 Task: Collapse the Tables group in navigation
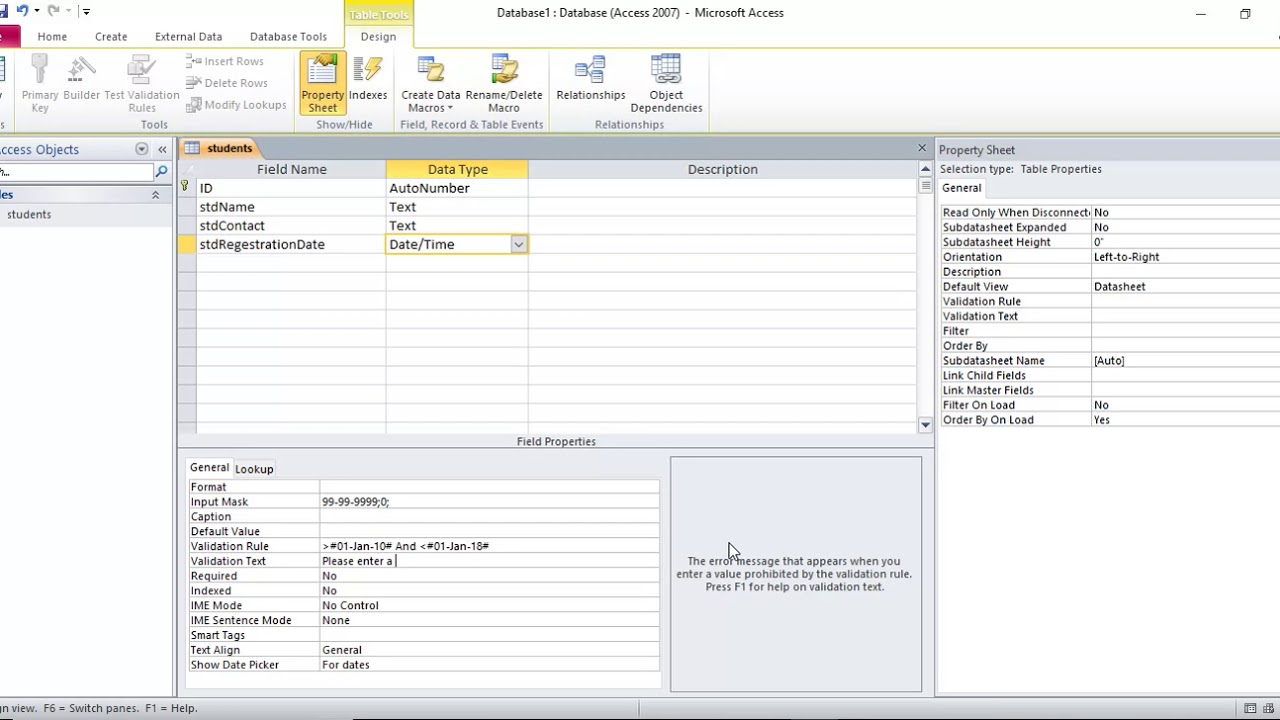click(x=155, y=195)
